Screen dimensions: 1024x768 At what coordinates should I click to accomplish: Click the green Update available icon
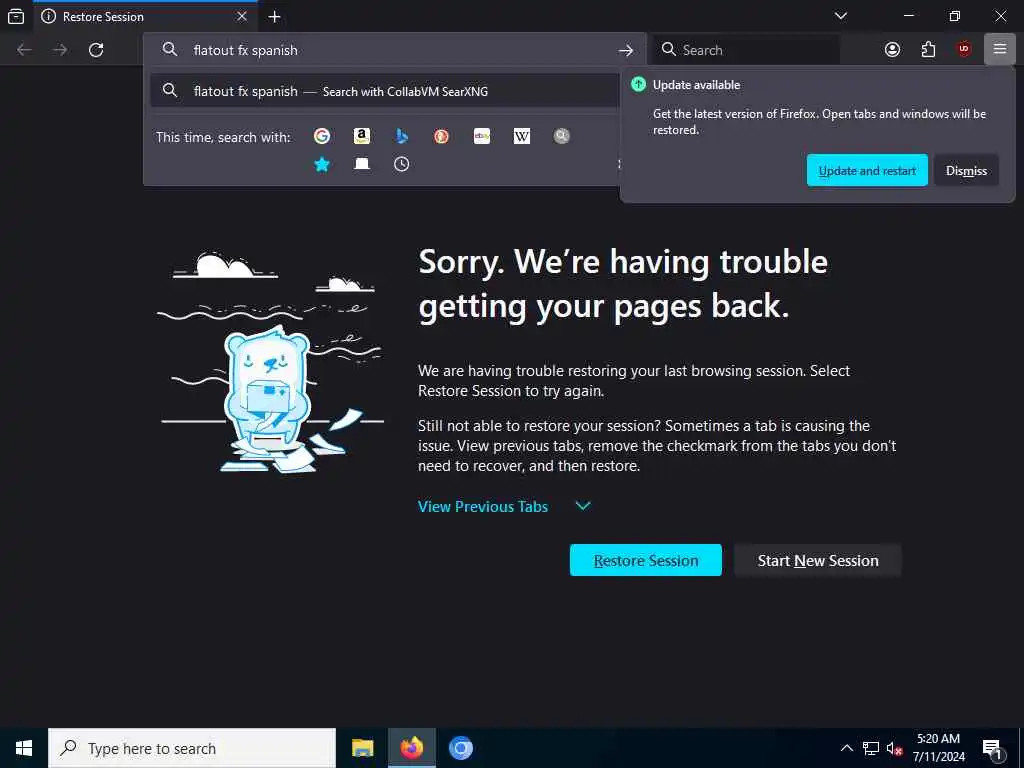click(639, 84)
